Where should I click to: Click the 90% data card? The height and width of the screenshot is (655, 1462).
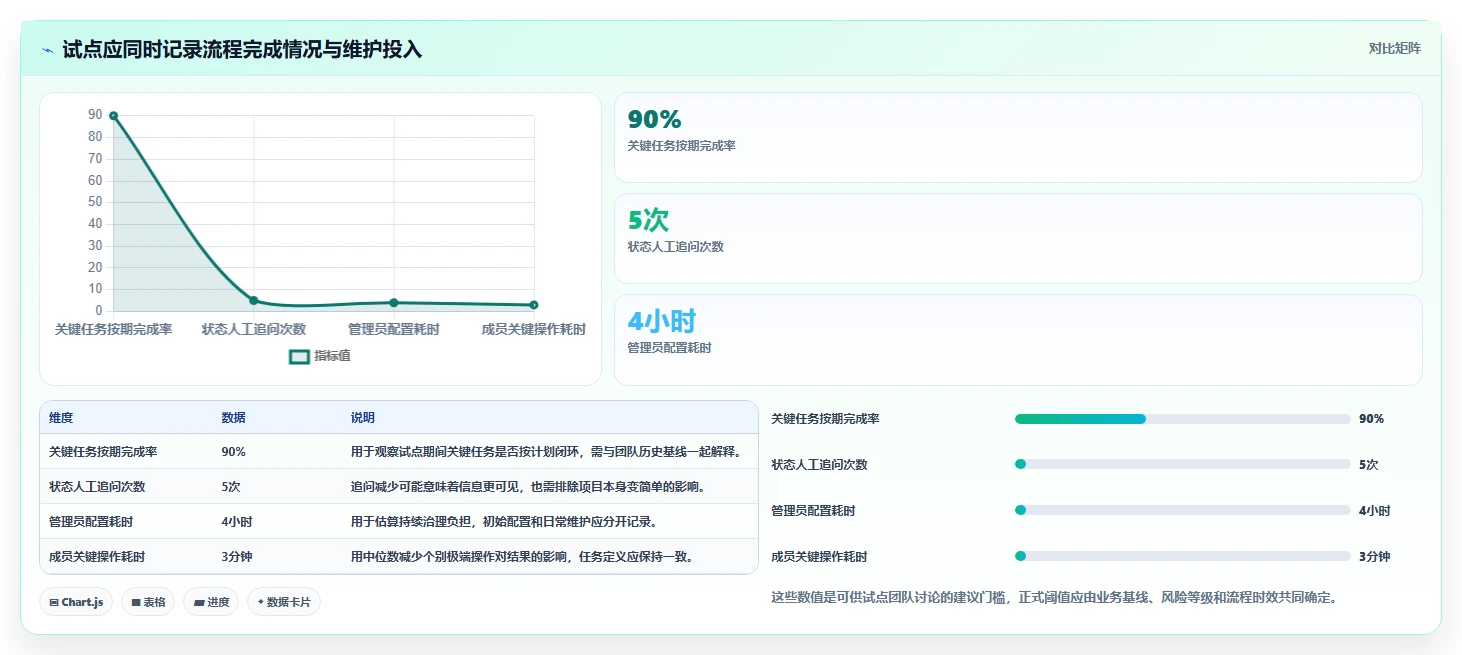coord(1018,137)
